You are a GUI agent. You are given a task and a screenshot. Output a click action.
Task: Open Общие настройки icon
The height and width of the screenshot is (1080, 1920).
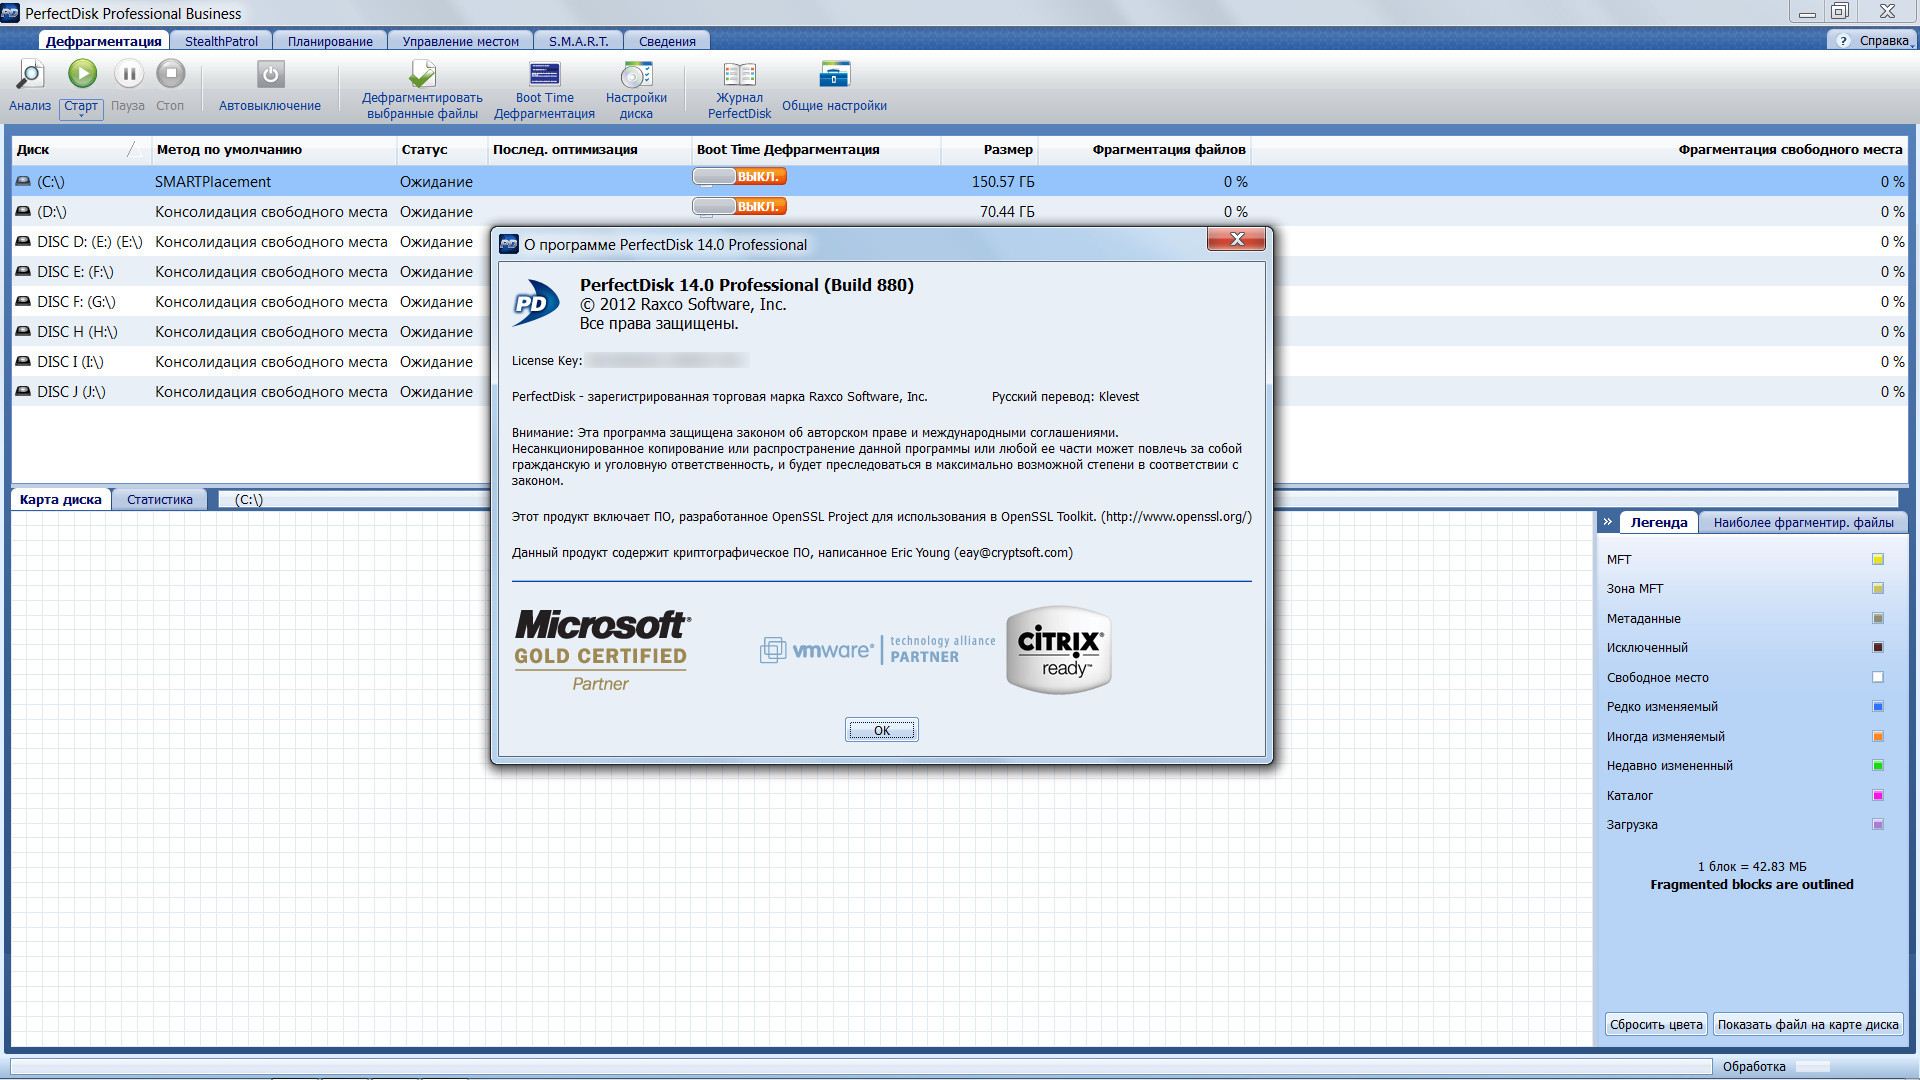(834, 74)
